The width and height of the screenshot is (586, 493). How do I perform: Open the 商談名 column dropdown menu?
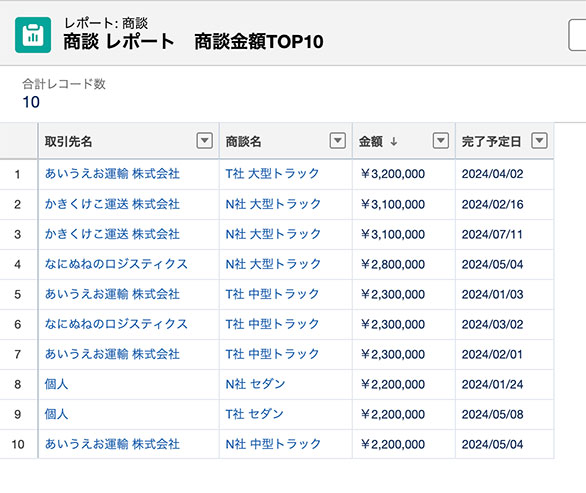[337, 141]
